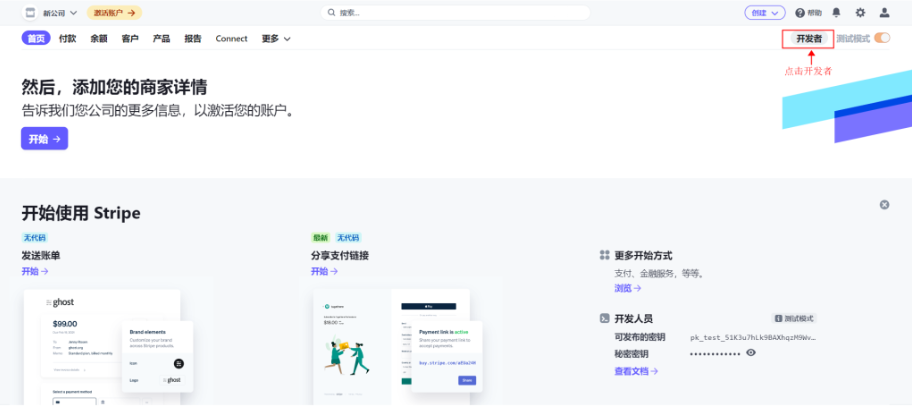The width and height of the screenshot is (912, 420).
Task: Click the 发送账单 heading
Action: (x=41, y=255)
